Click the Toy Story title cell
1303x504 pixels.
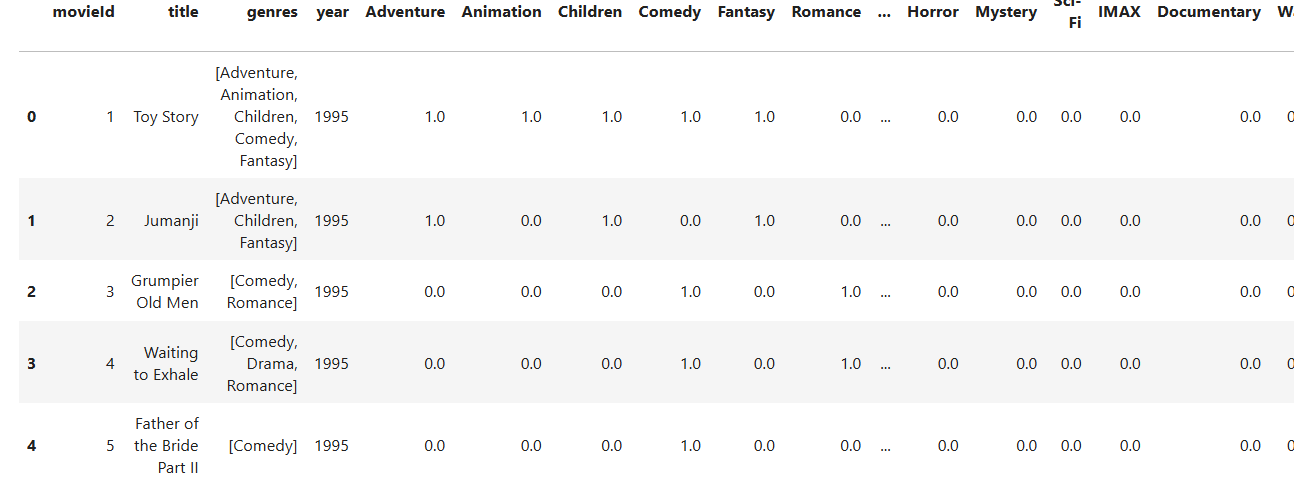coord(166,117)
